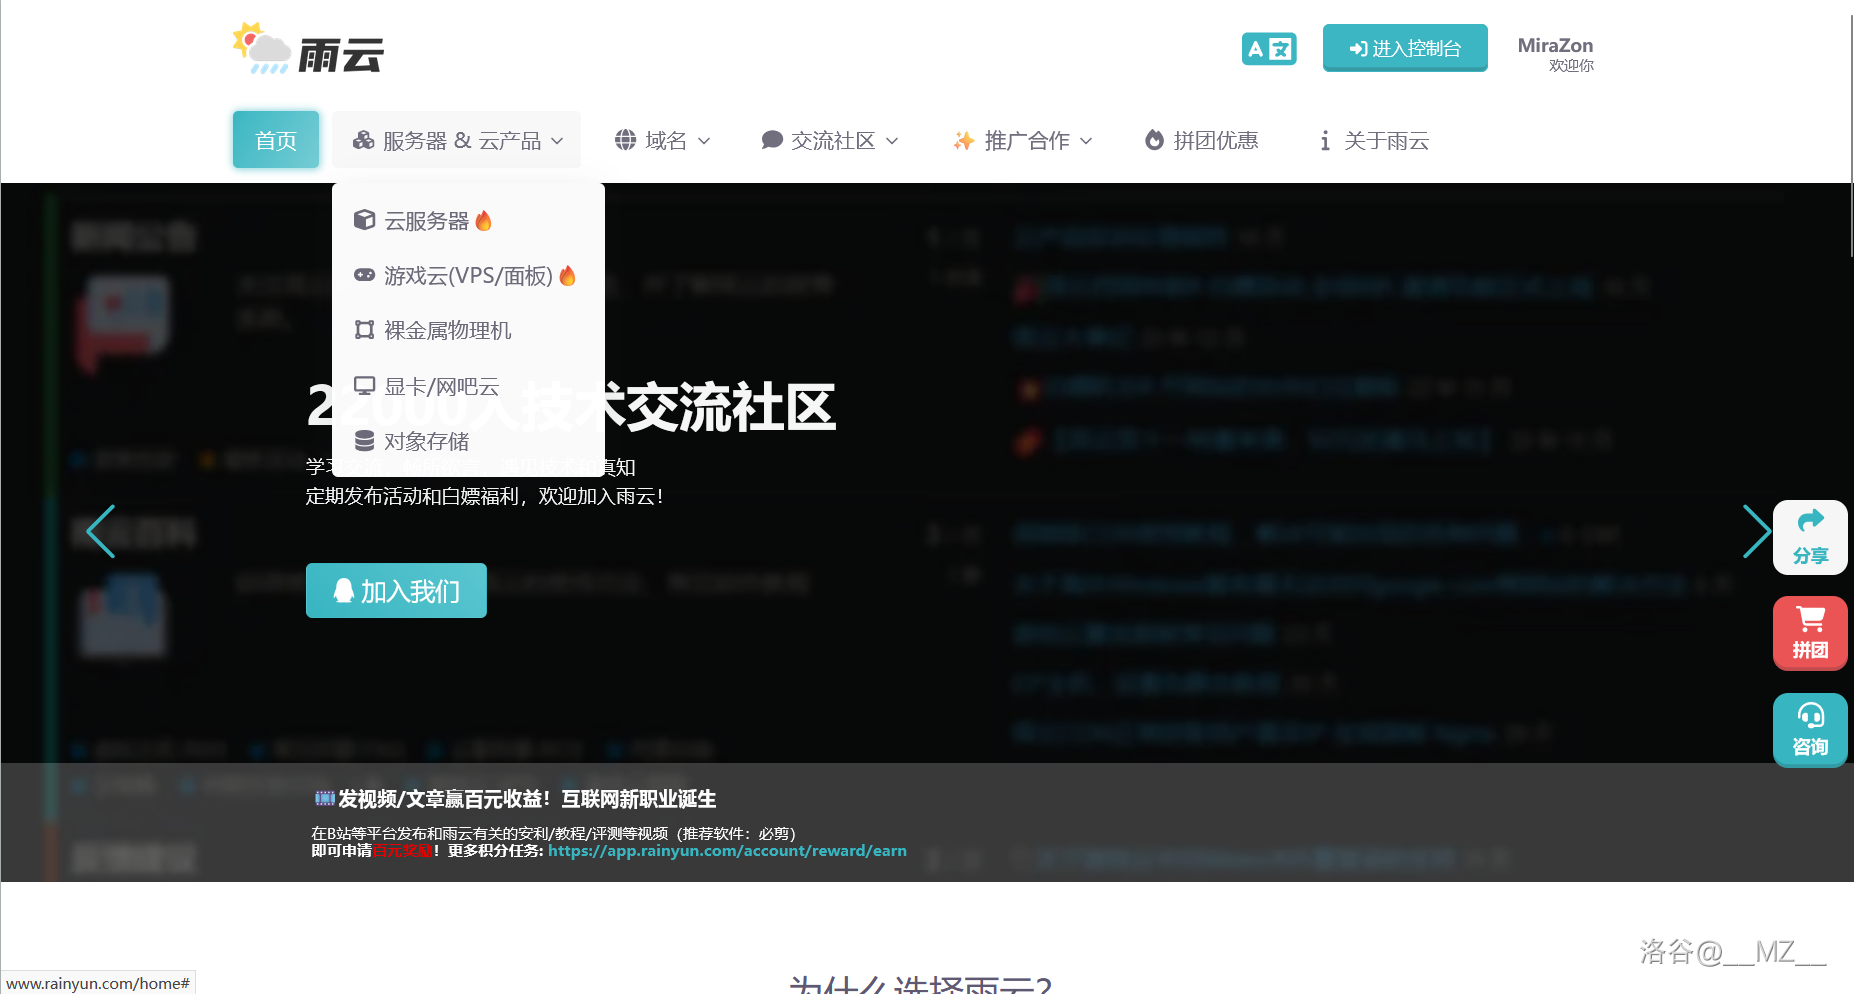This screenshot has height=994, width=1854.
Task: Select 云服务器 from the dropdown menu
Action: tap(426, 221)
